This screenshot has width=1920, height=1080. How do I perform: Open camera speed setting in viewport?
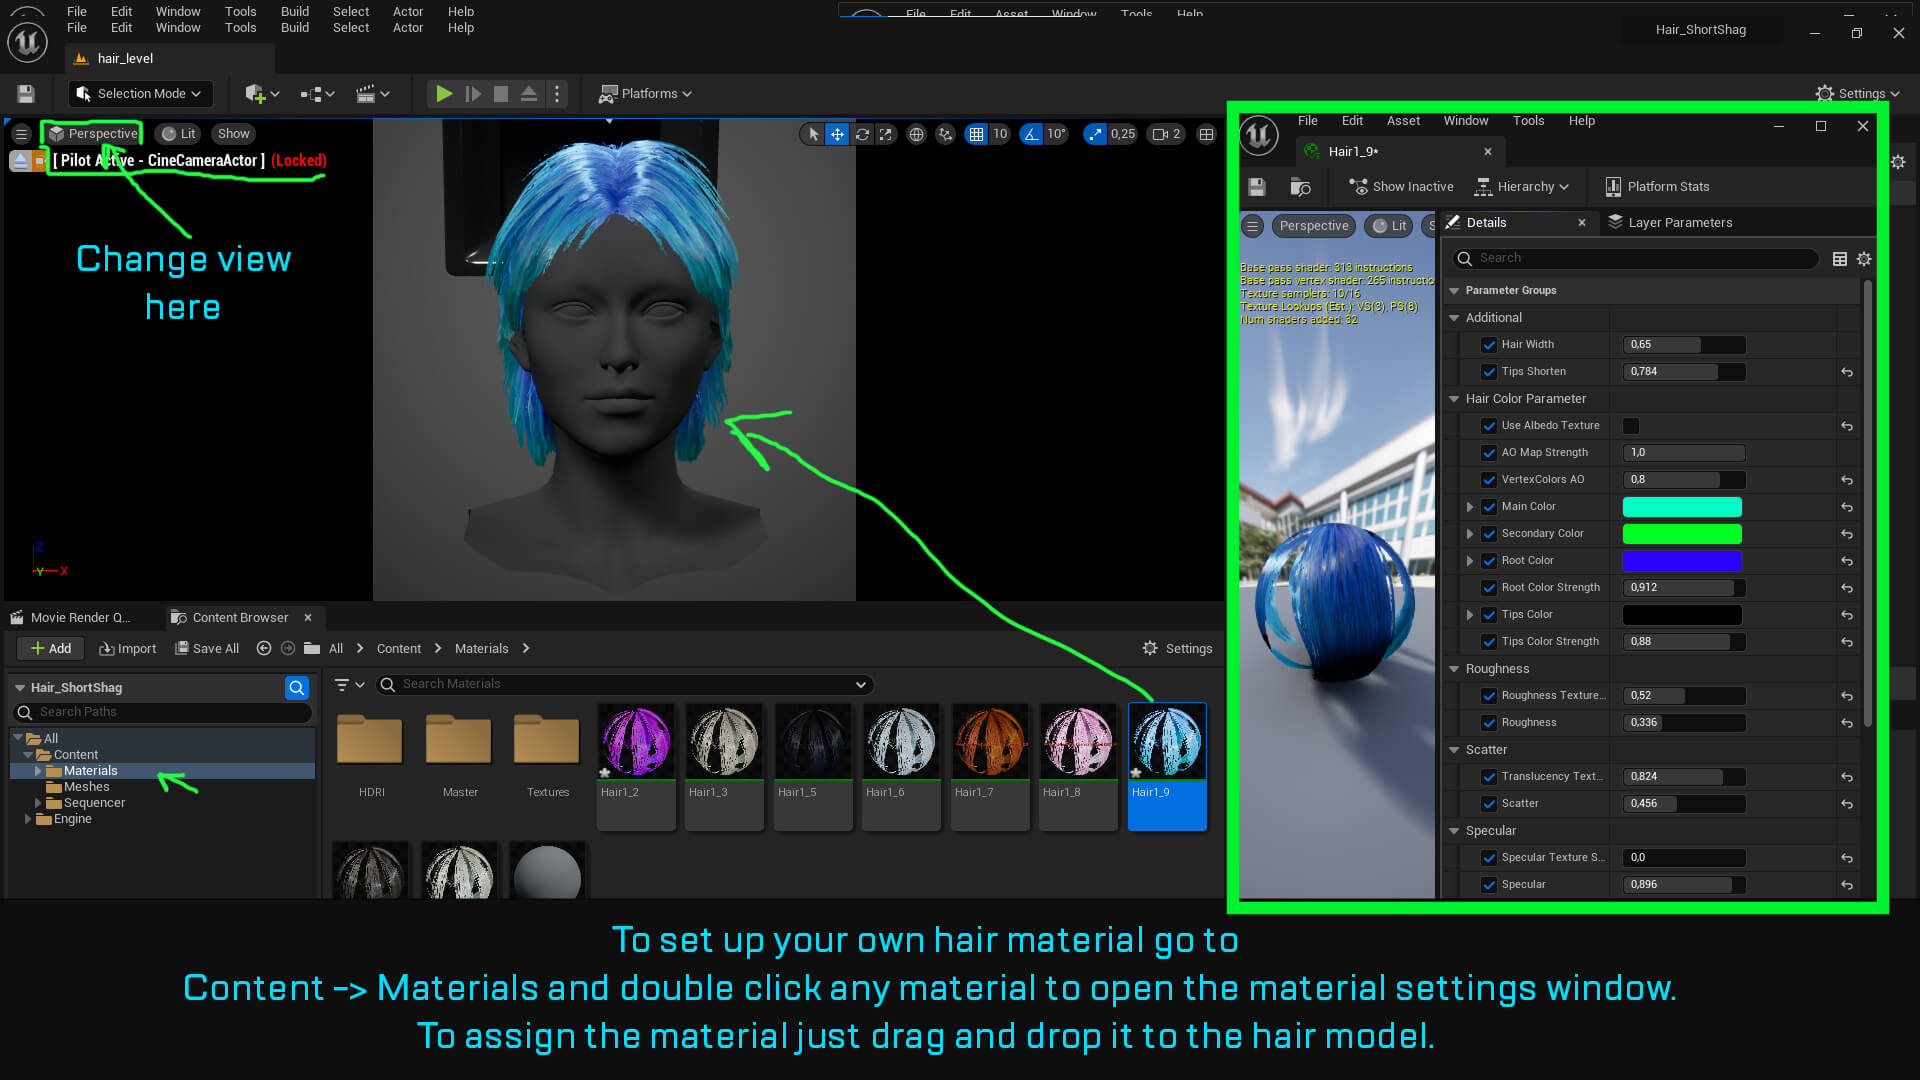1166,134
